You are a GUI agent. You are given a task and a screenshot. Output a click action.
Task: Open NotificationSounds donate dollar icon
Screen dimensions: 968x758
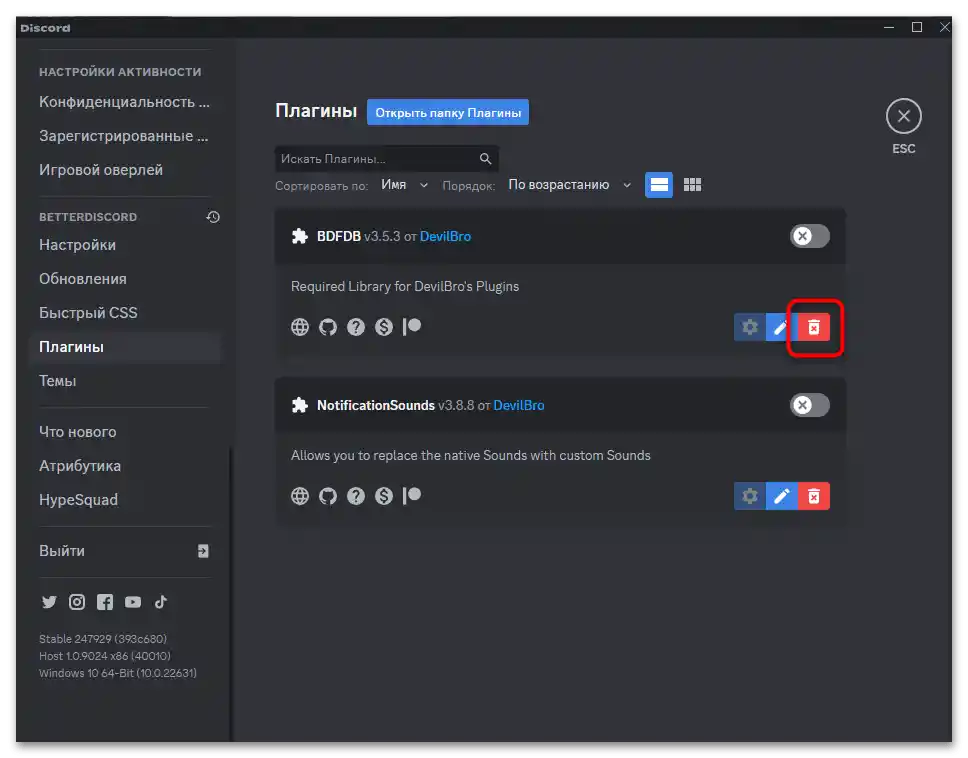click(383, 496)
